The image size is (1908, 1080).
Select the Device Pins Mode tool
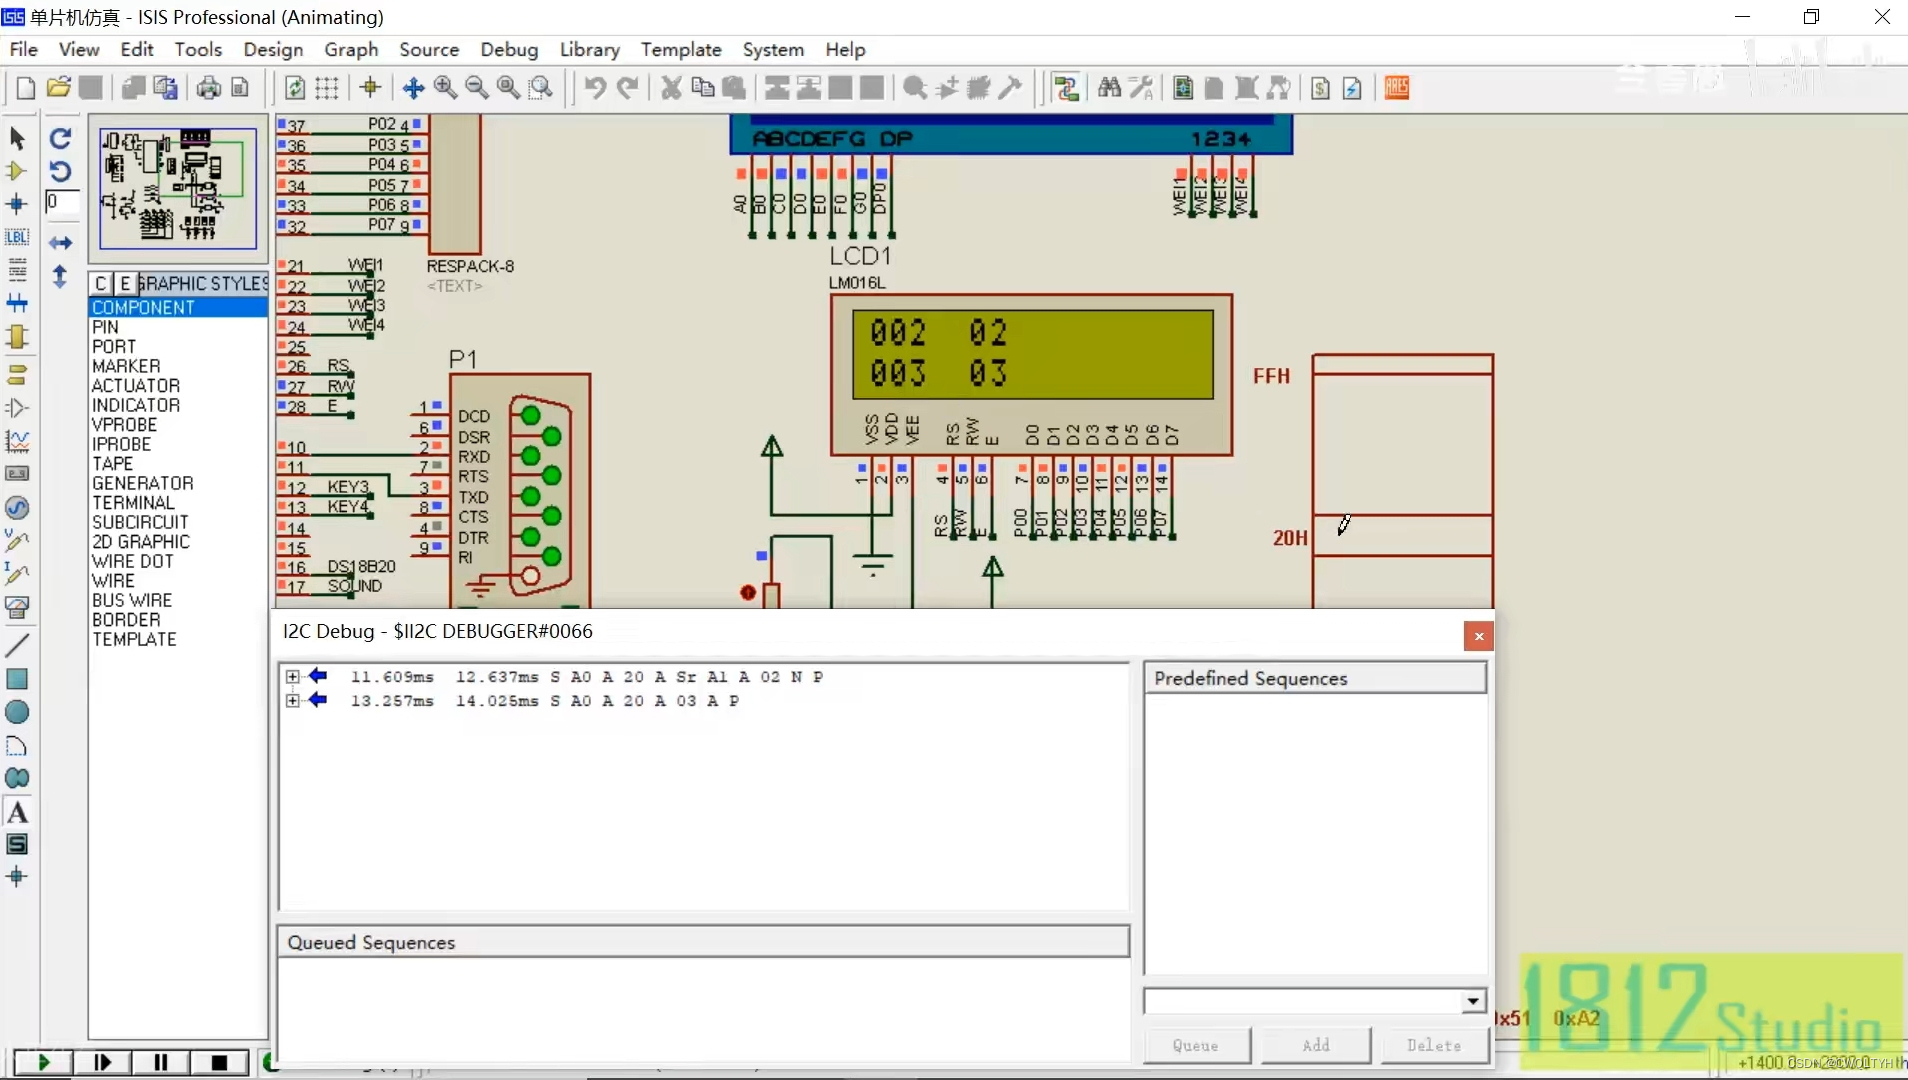pyautogui.click(x=17, y=408)
